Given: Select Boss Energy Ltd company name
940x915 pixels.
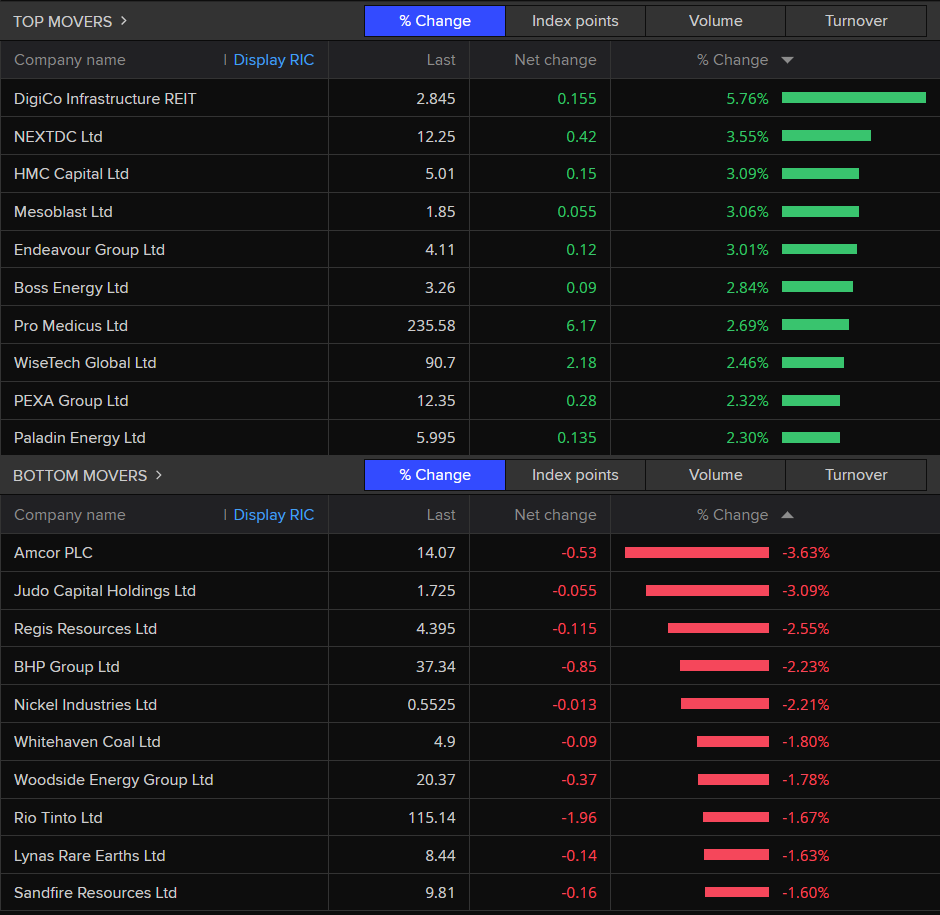Looking at the screenshot, I should pyautogui.click(x=71, y=288).
